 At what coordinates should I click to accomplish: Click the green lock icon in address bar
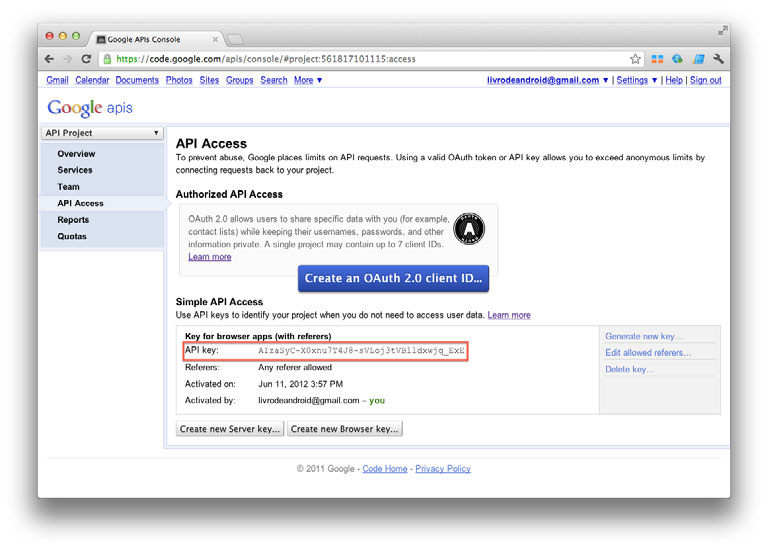pos(107,59)
